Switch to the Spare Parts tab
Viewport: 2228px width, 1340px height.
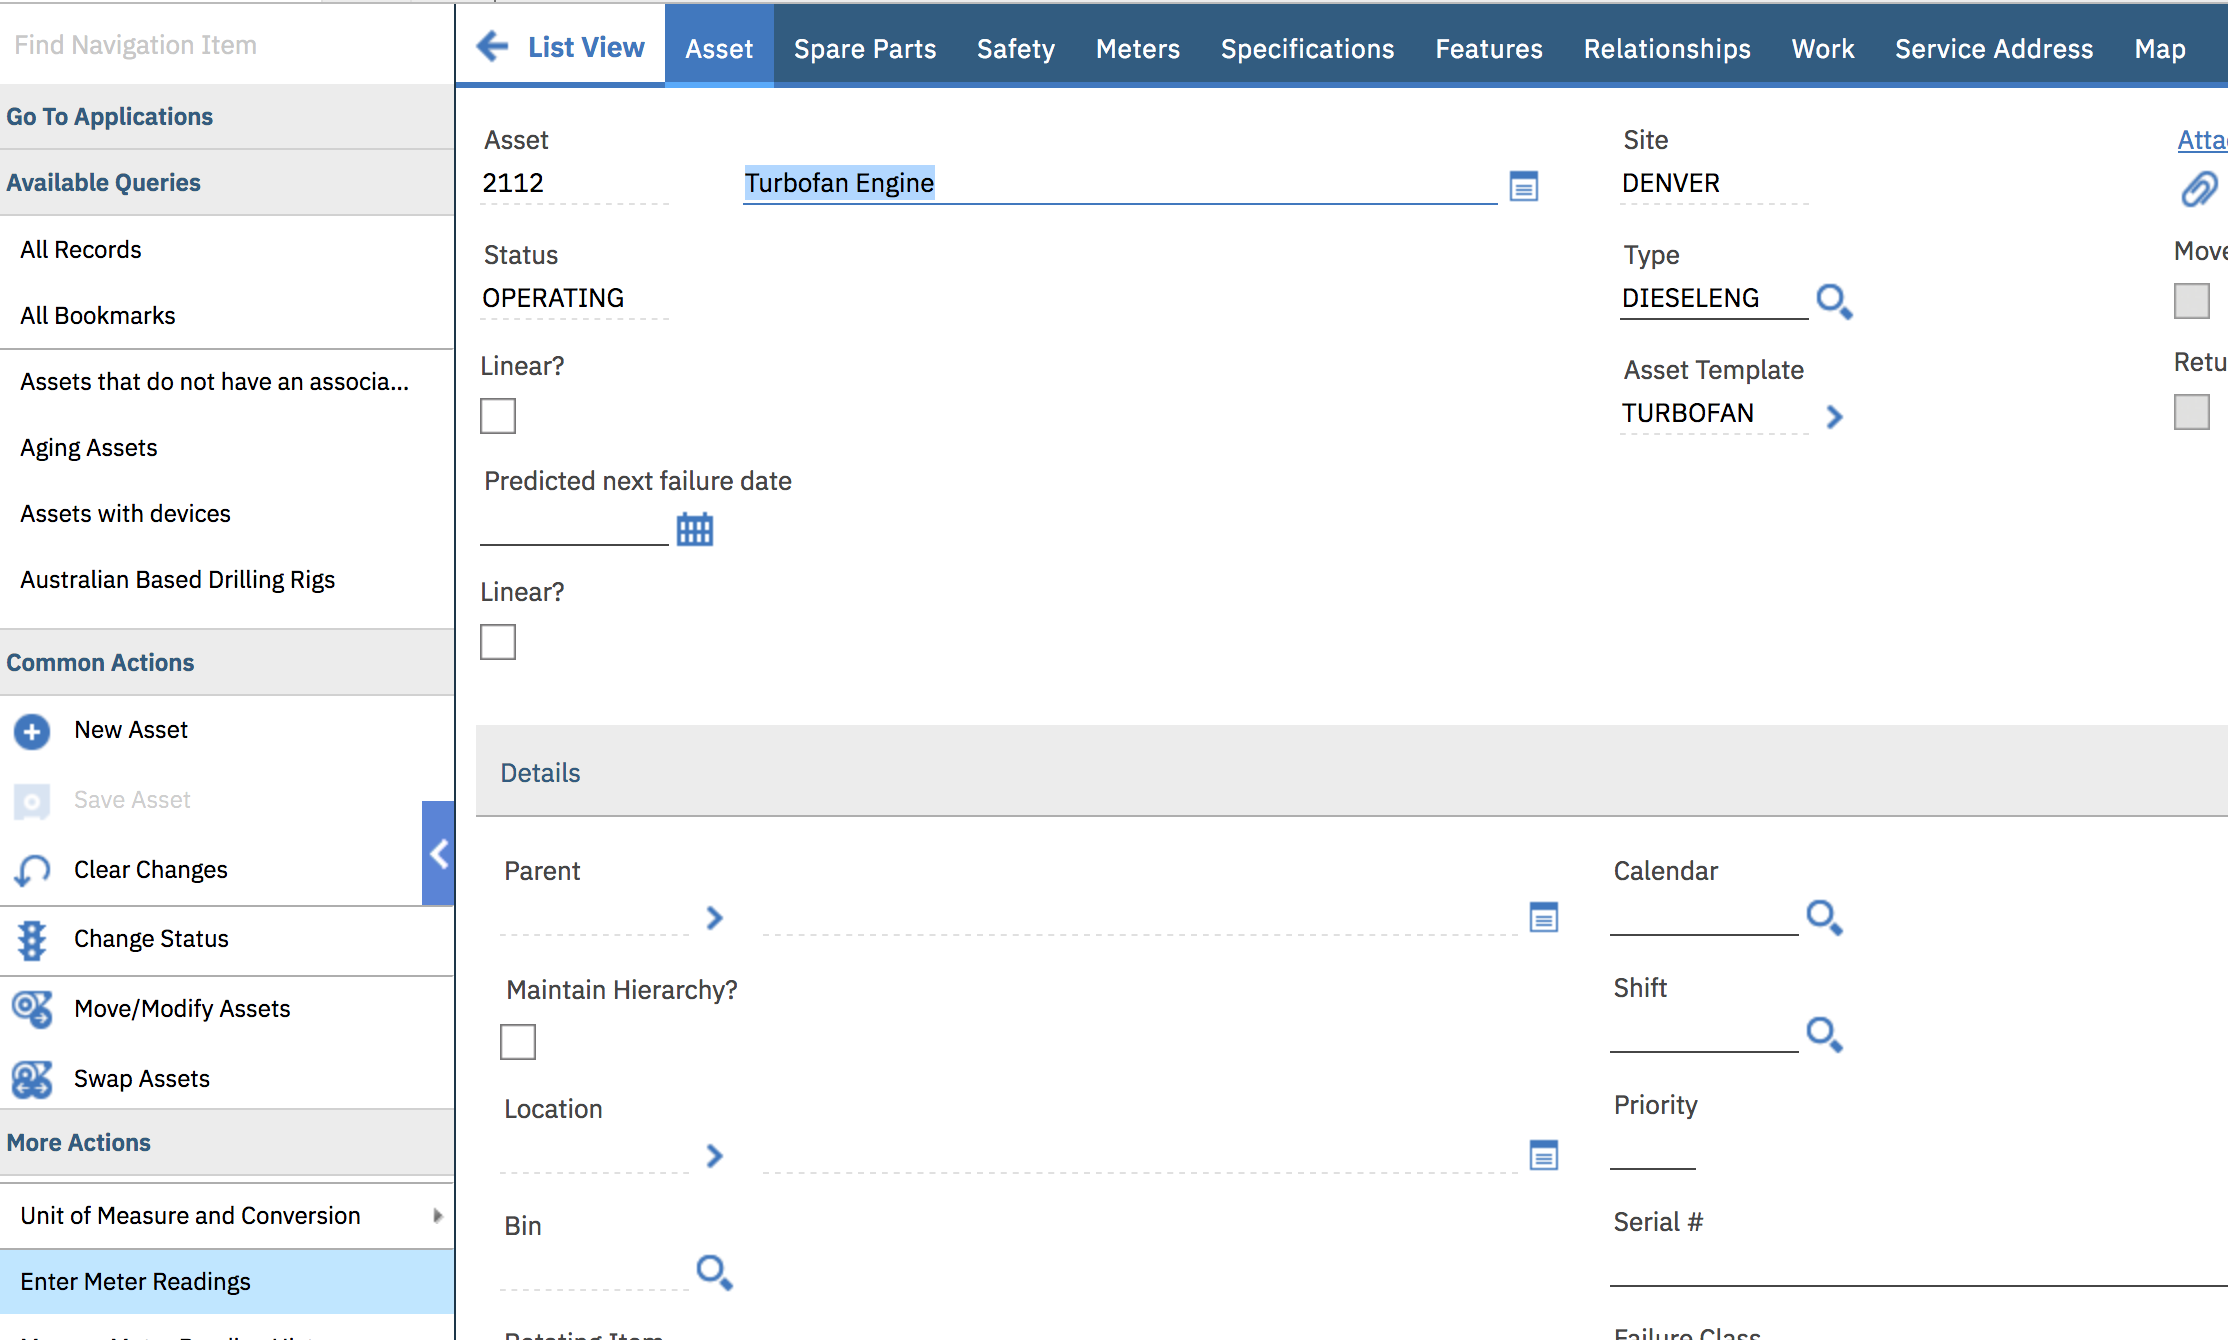[x=865, y=48]
